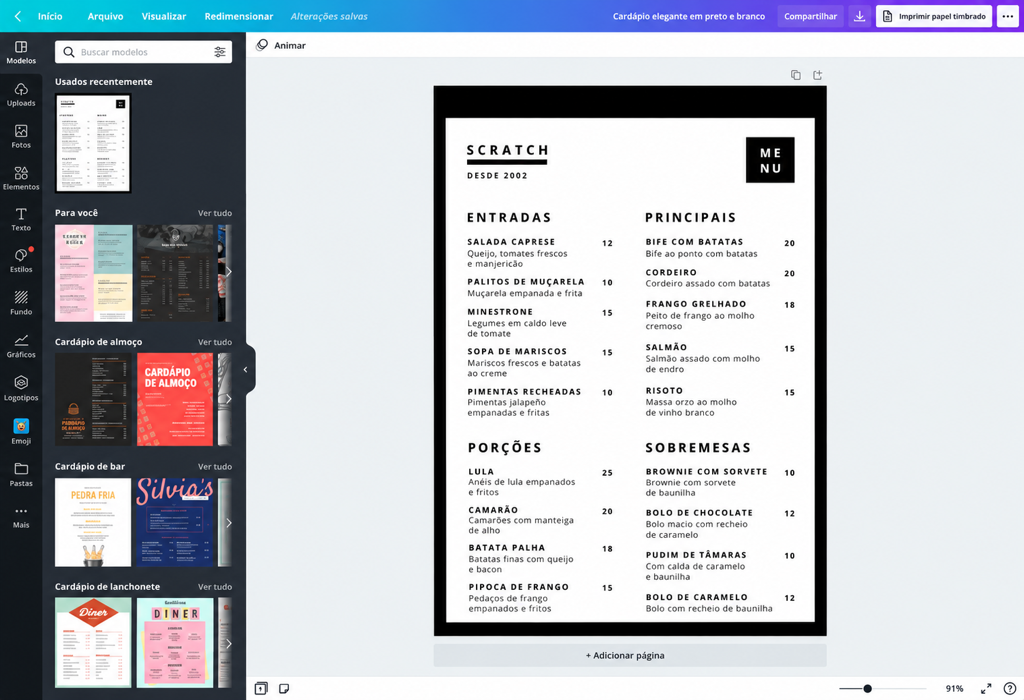Click the 91% zoom percentage

[x=954, y=688]
